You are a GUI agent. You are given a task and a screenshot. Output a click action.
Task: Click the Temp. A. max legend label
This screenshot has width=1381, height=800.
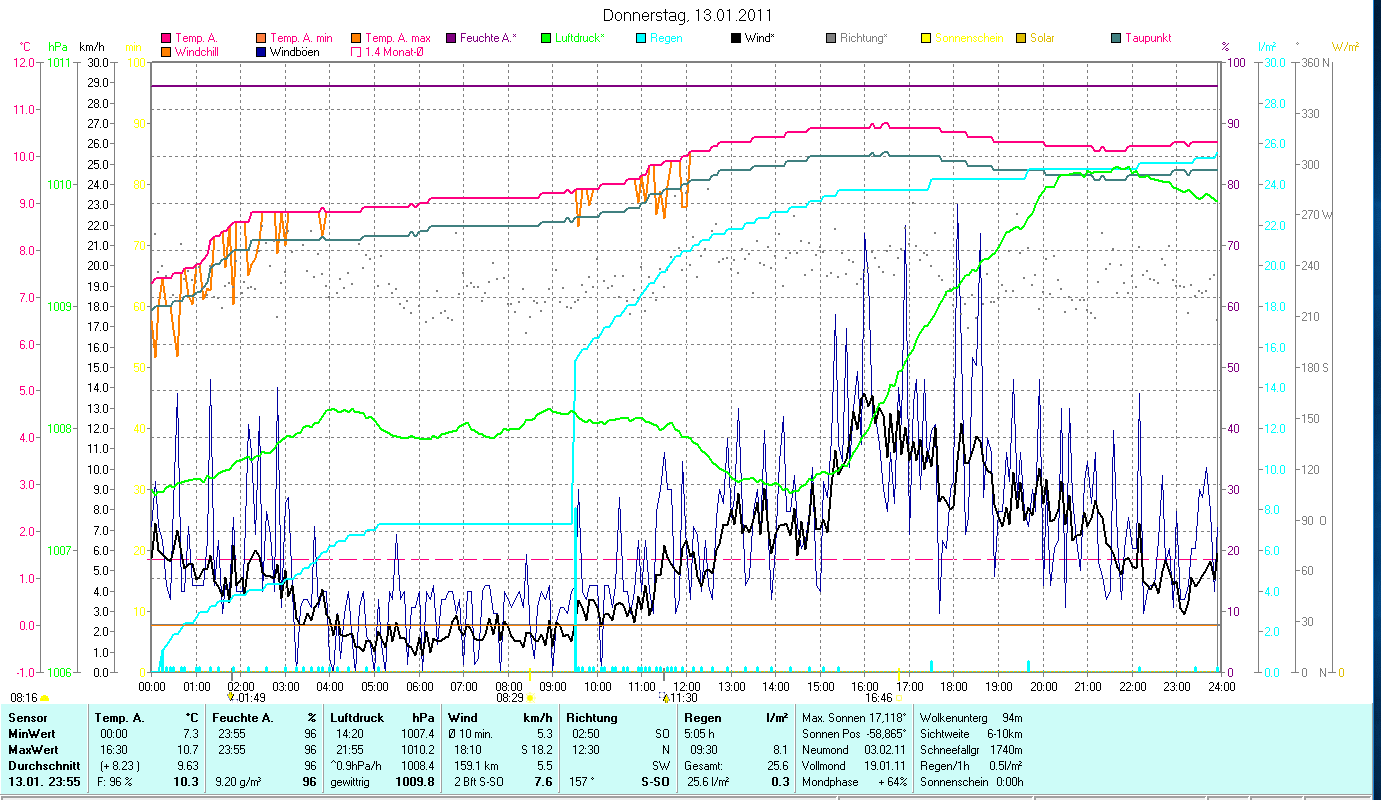(397, 38)
